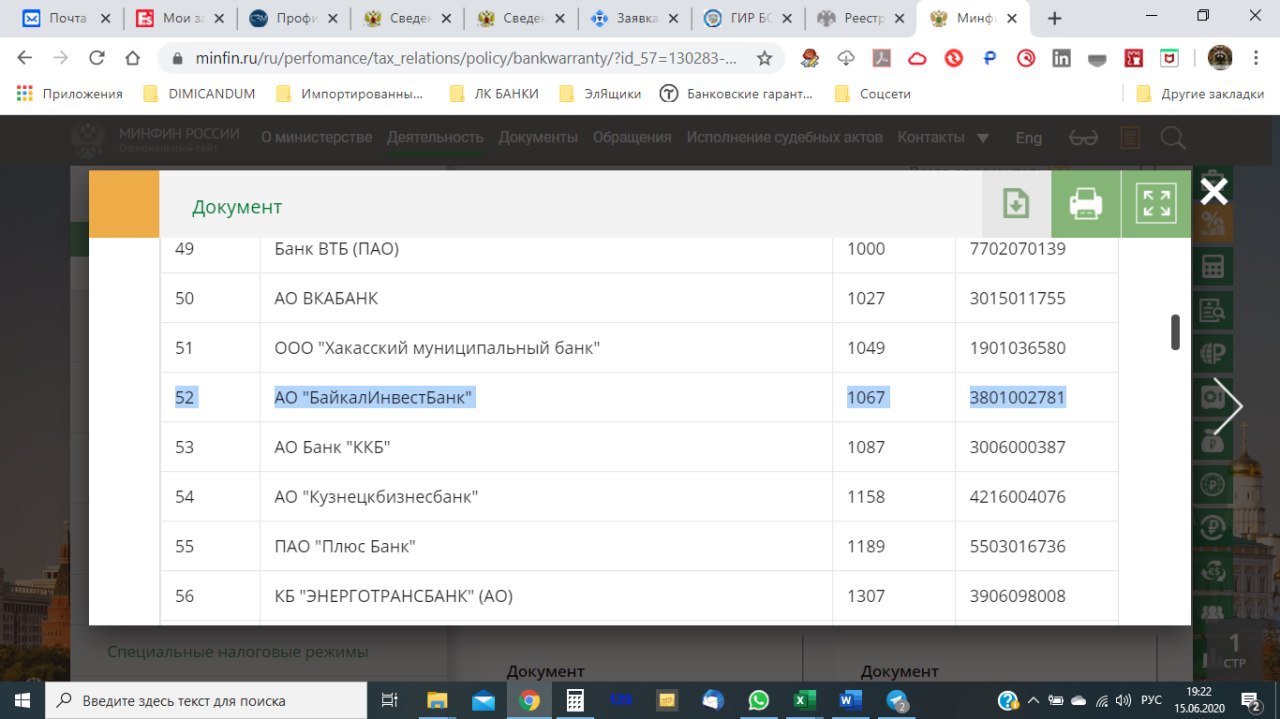The height and width of the screenshot is (719, 1280).
Task: Click the Банк ВТБ (ПАО) cell
Action: click(x=546, y=249)
